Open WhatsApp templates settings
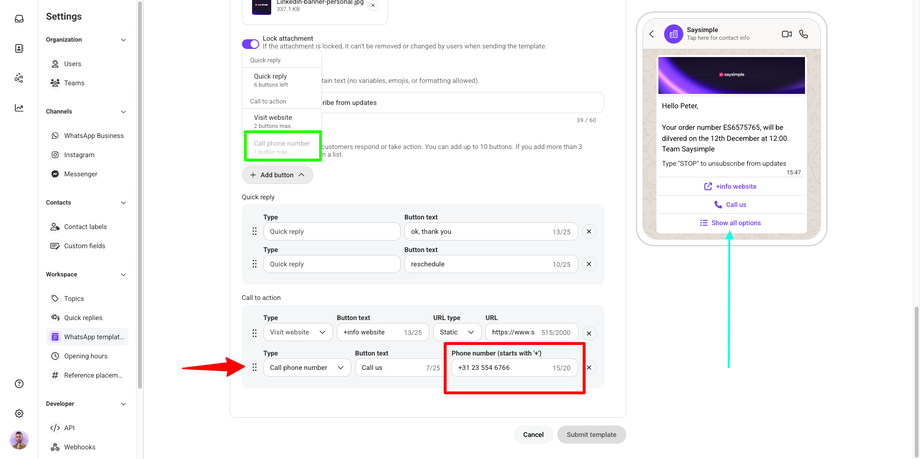920x459 pixels. 87,337
